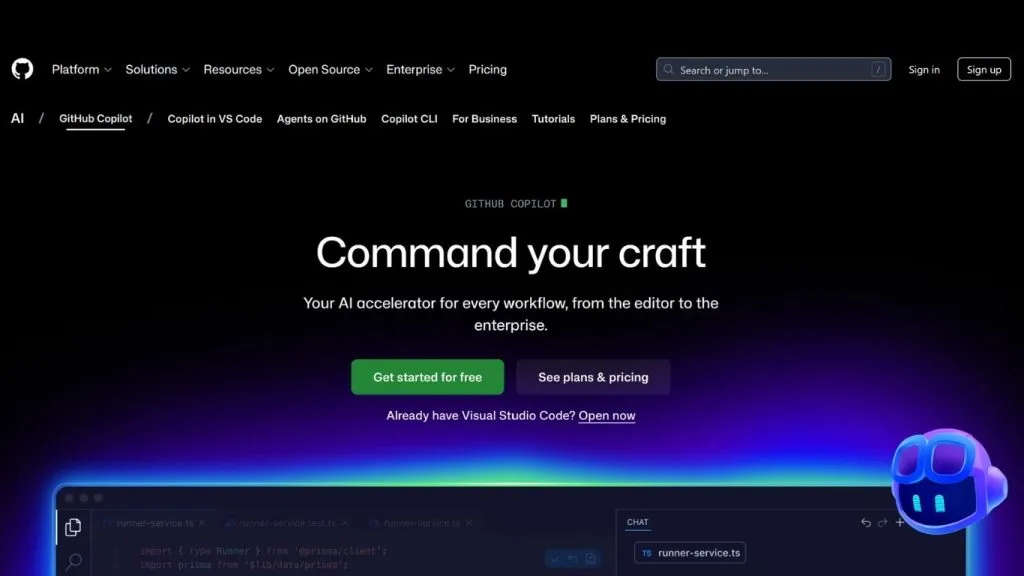Open the Copilot CLI tab
This screenshot has width=1024, height=576.
click(409, 119)
